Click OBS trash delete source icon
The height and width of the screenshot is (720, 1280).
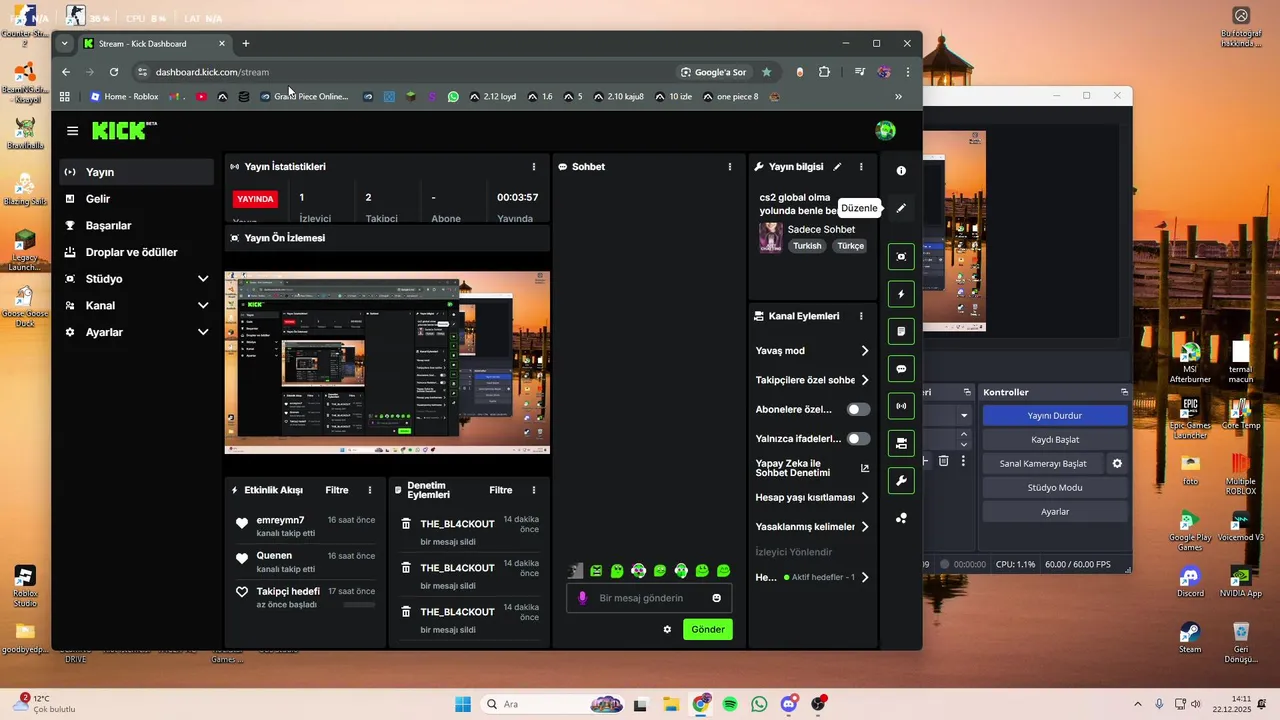point(943,461)
